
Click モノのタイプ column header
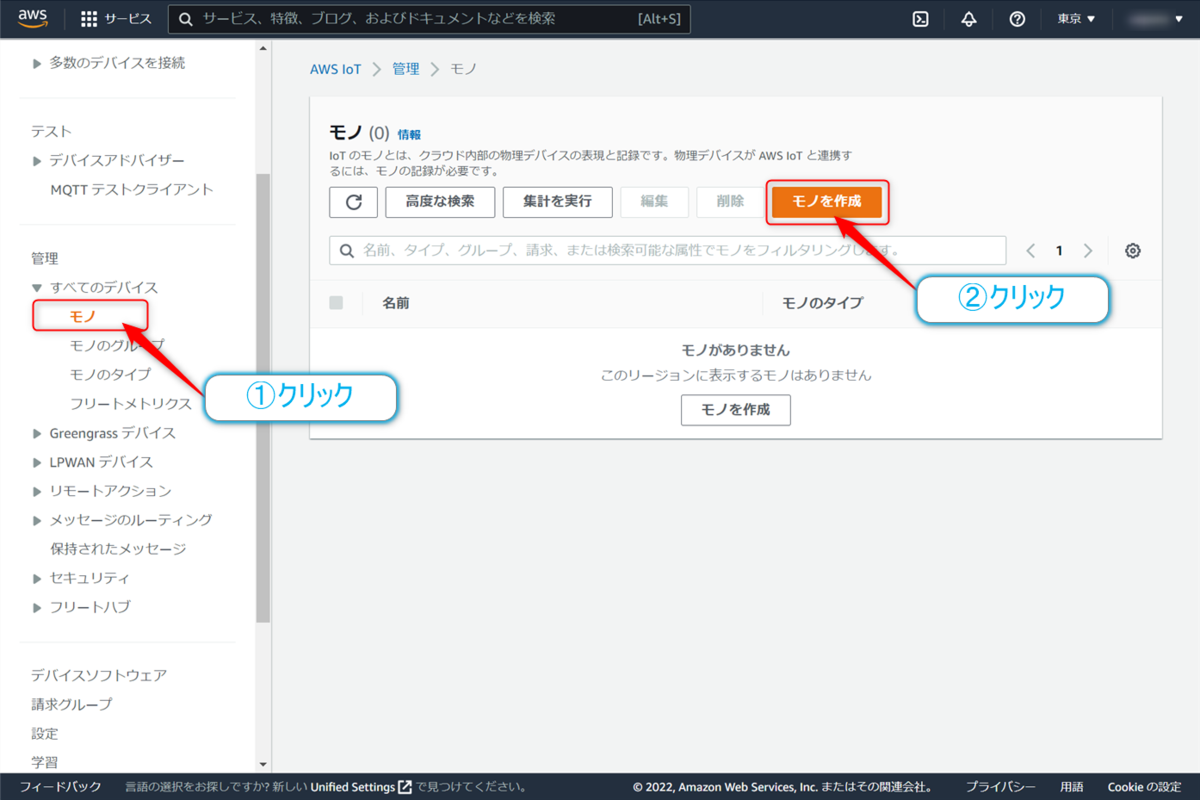pyautogui.click(x=822, y=303)
